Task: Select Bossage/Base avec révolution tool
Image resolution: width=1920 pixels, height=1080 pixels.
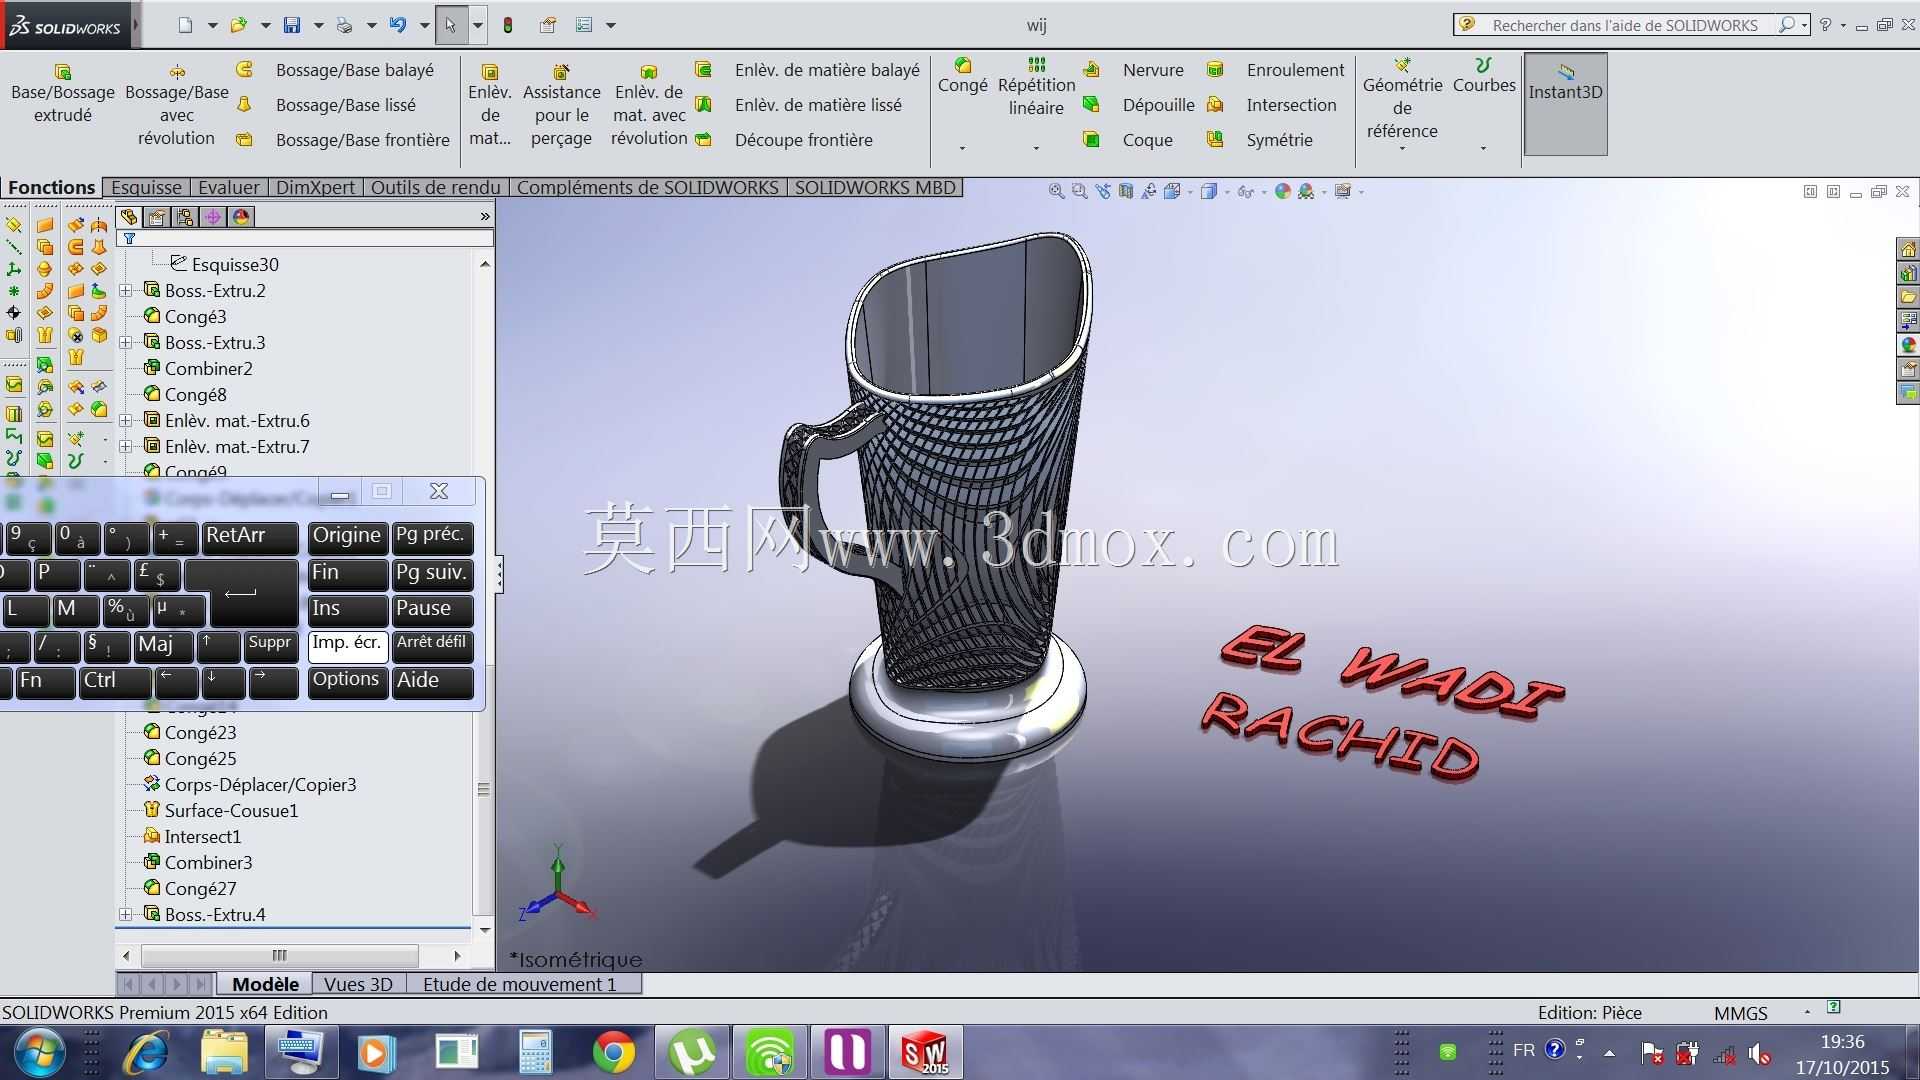Action: pos(176,104)
